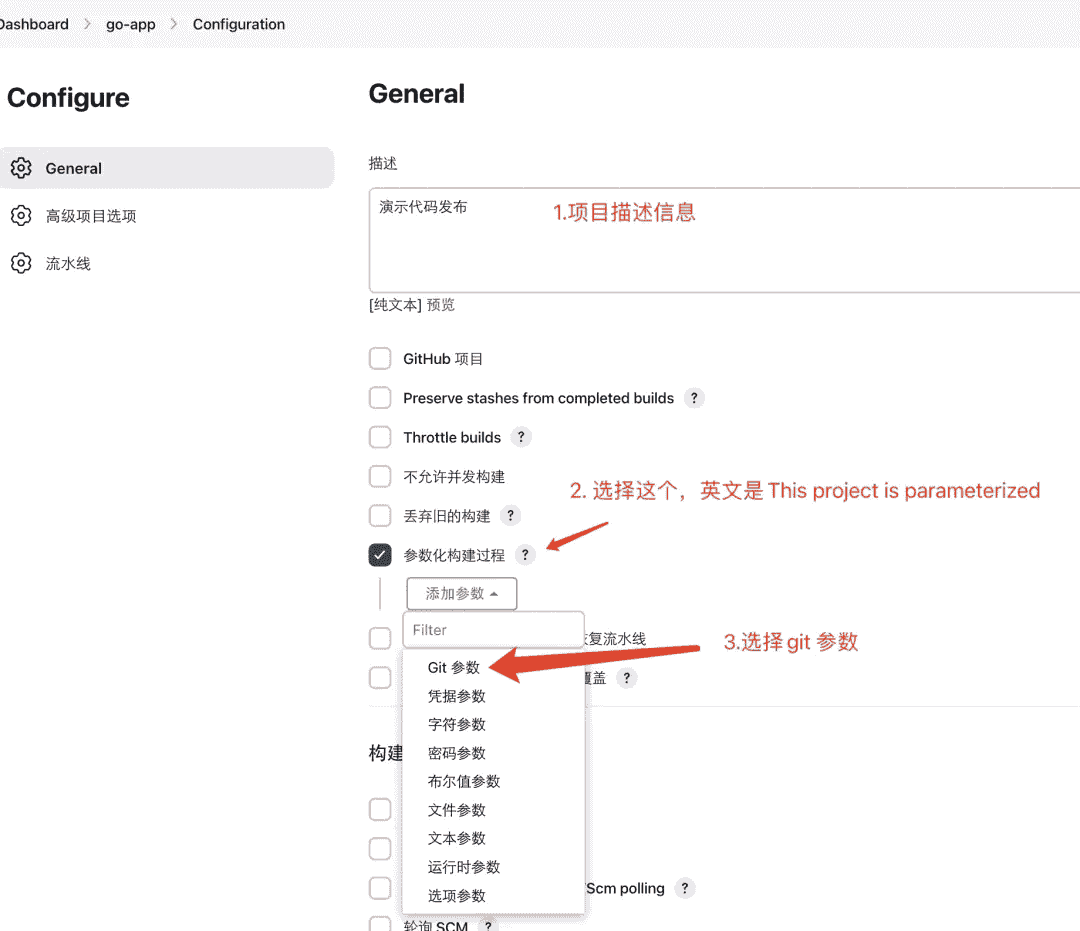The image size is (1080, 931).
Task: Click the gear icon beside 流水线
Action: (21, 264)
